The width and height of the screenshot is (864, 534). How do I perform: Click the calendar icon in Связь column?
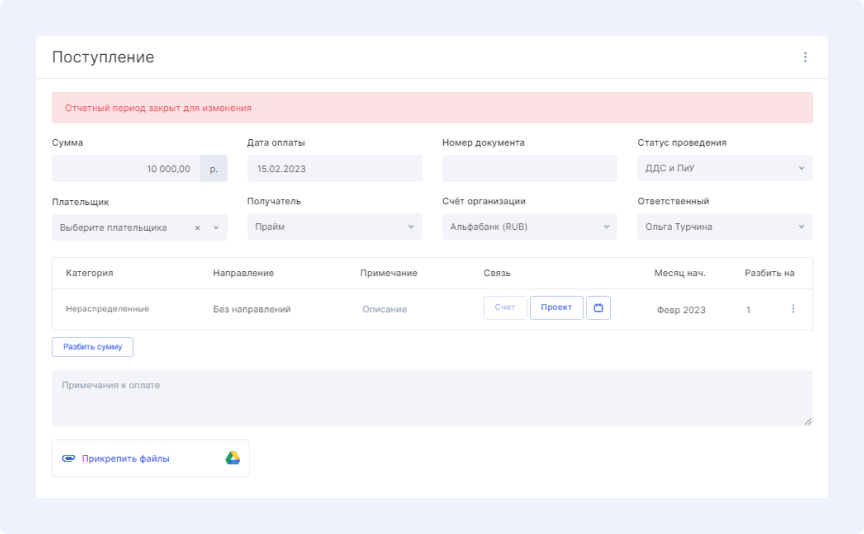(598, 308)
